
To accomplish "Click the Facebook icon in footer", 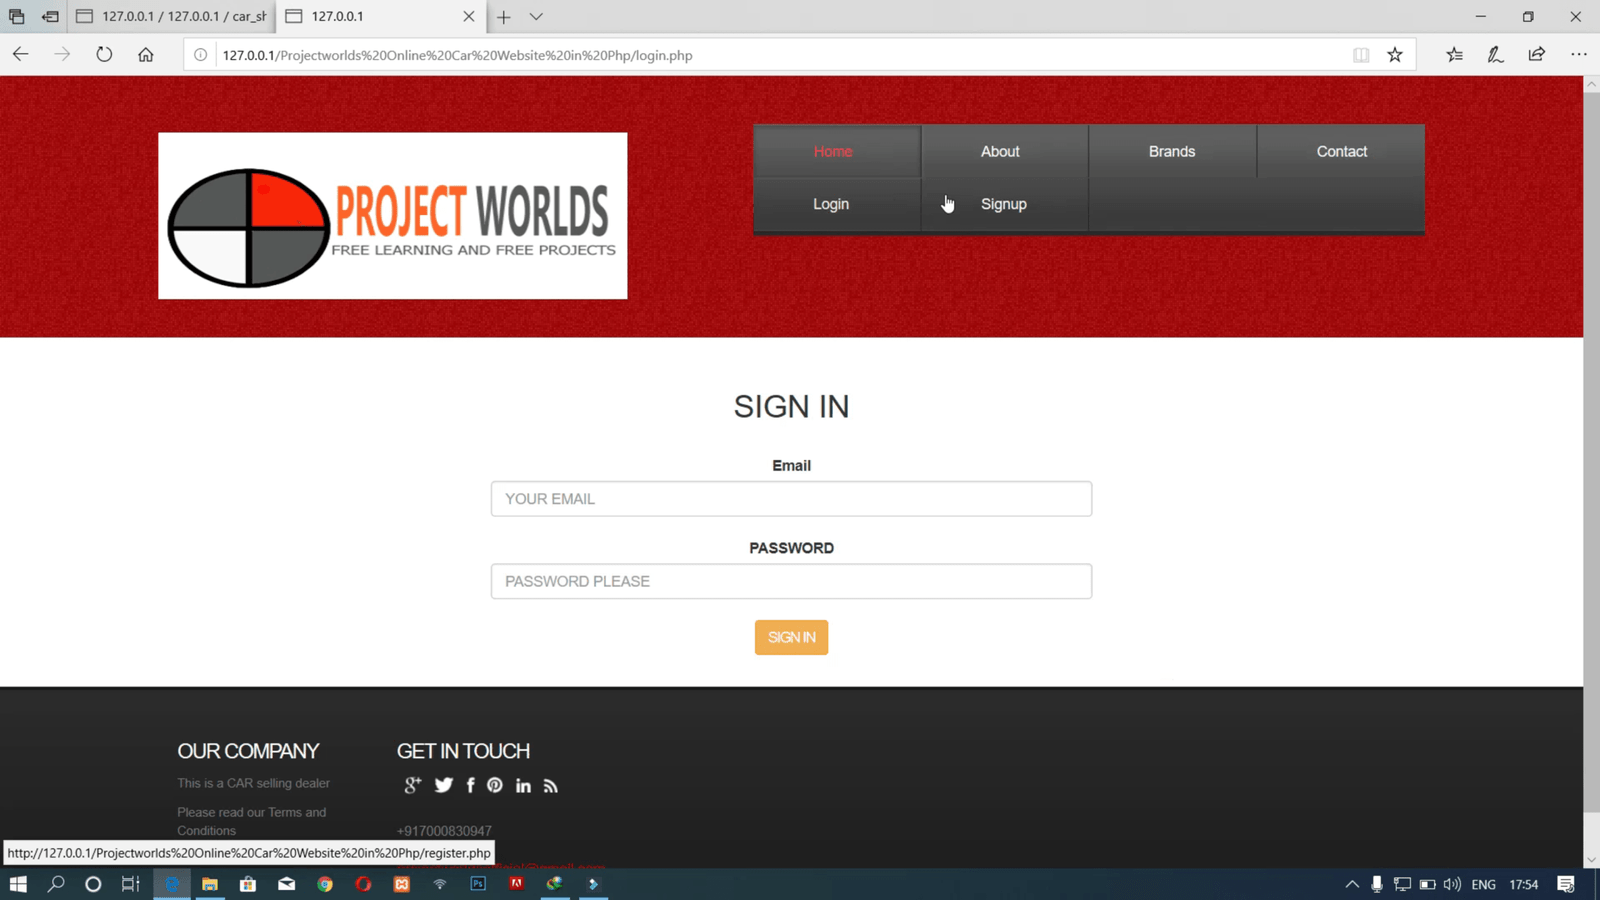I will click(x=470, y=786).
